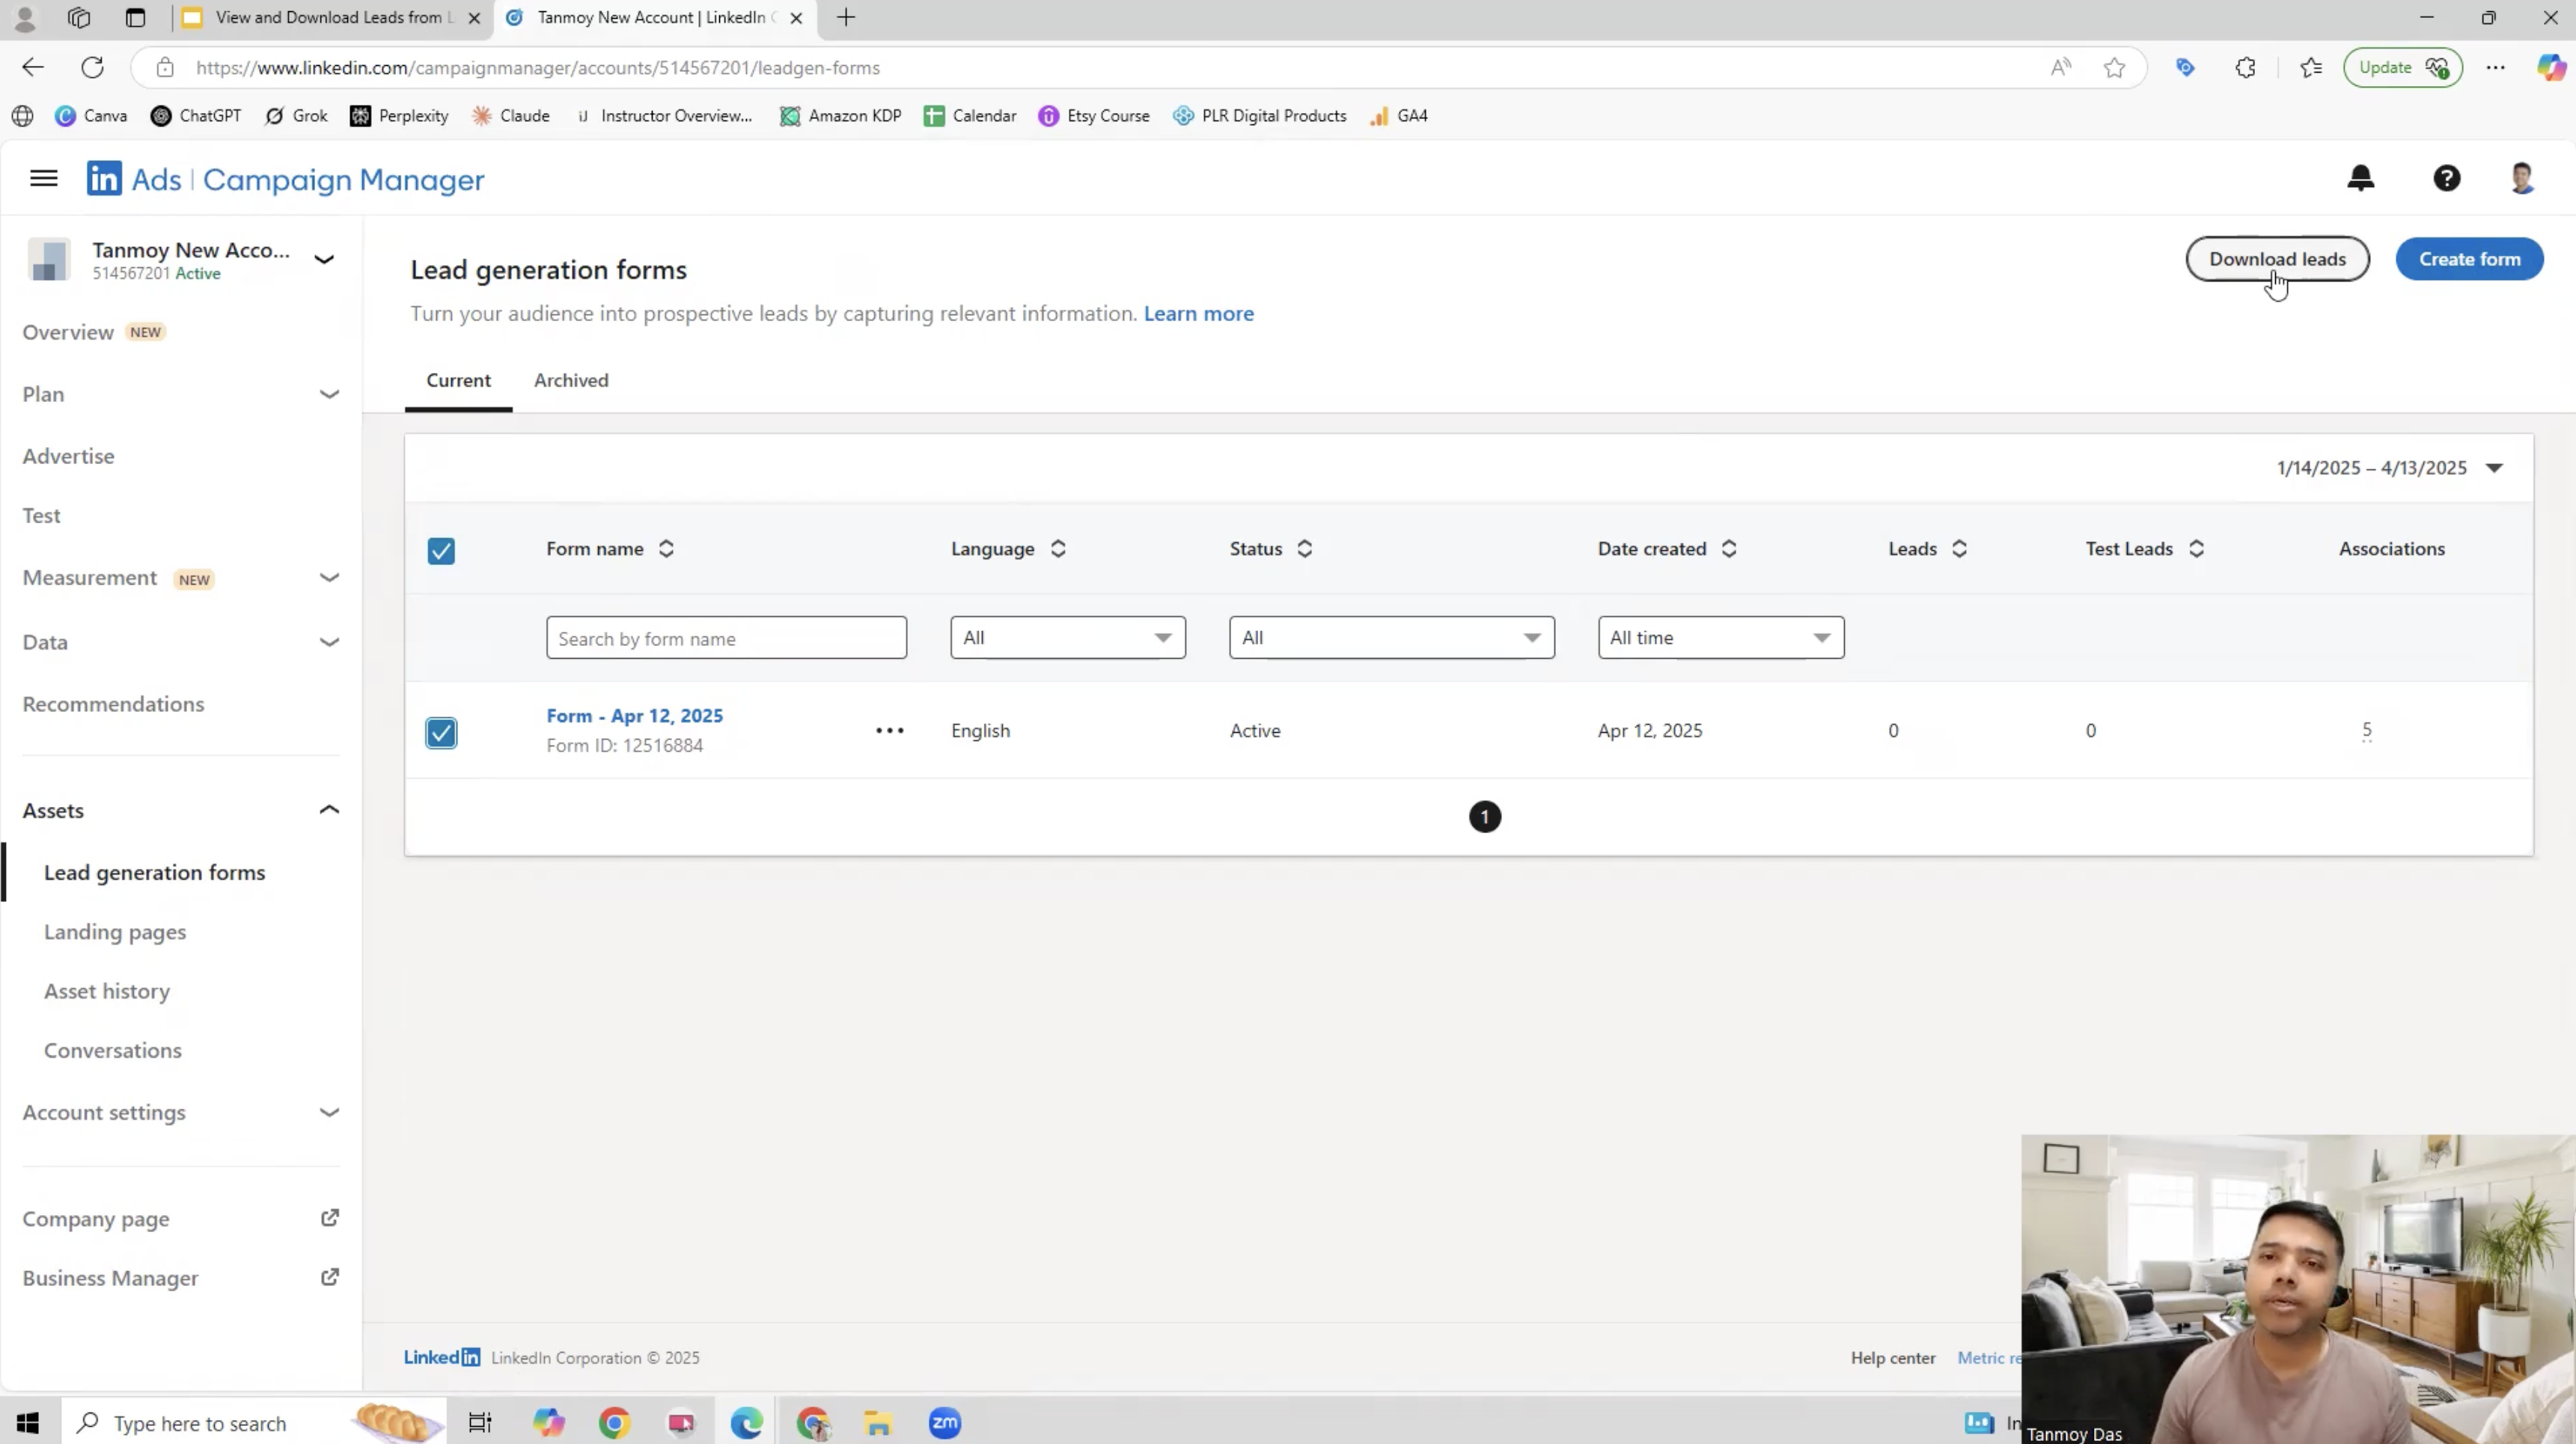Image resolution: width=2576 pixels, height=1444 pixels.
Task: Open the Language filter dropdown
Action: 1067,637
